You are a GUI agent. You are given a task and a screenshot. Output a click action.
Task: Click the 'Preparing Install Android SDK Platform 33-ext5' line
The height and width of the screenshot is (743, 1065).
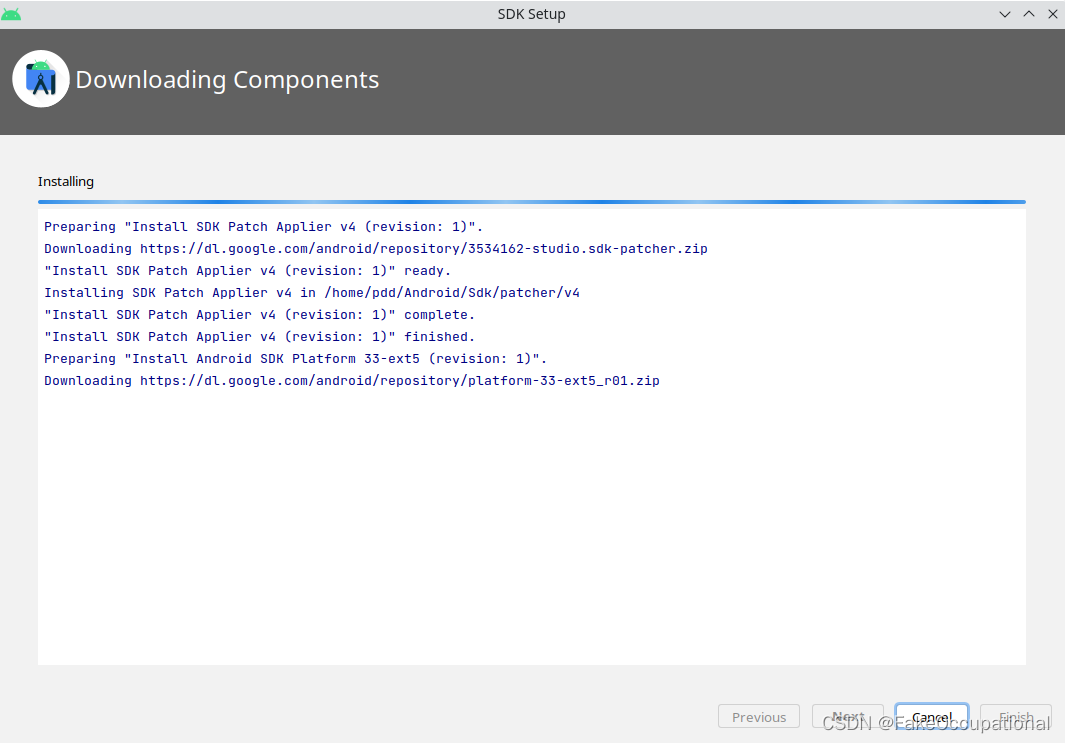(295, 359)
